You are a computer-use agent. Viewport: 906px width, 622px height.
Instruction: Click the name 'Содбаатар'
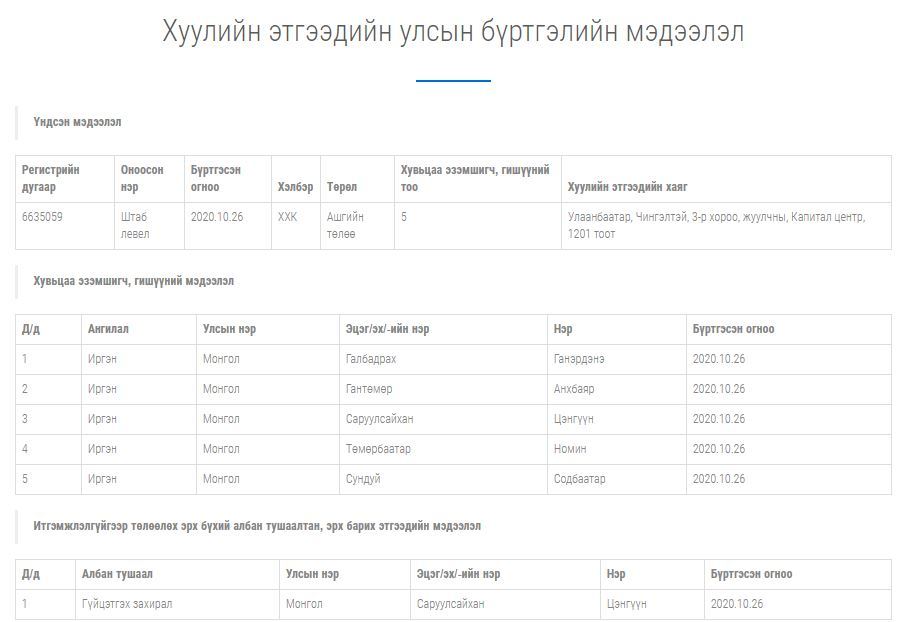point(580,479)
